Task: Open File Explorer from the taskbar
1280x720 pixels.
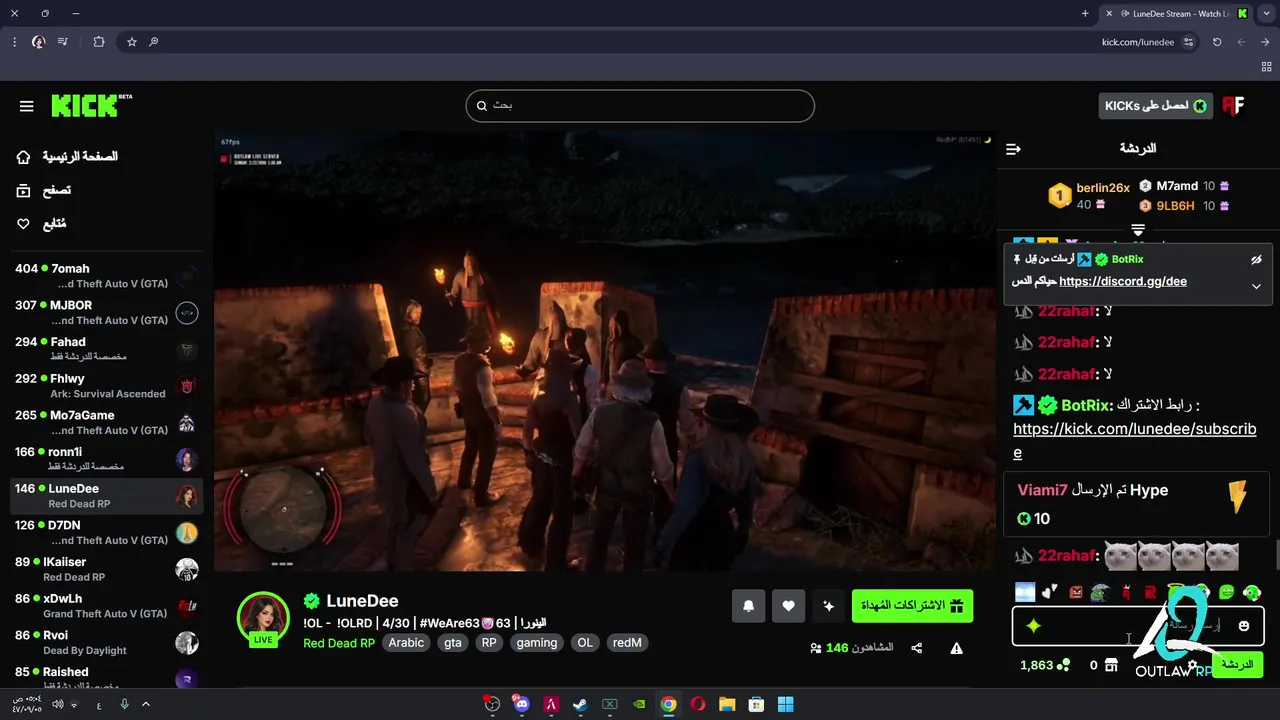Action: click(727, 704)
